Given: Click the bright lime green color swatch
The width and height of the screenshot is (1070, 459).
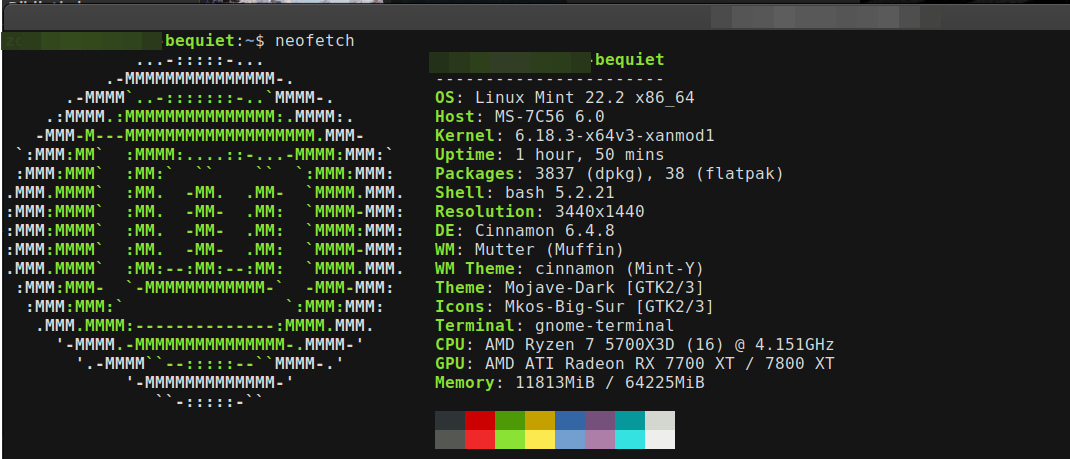Looking at the screenshot, I should click(510, 439).
